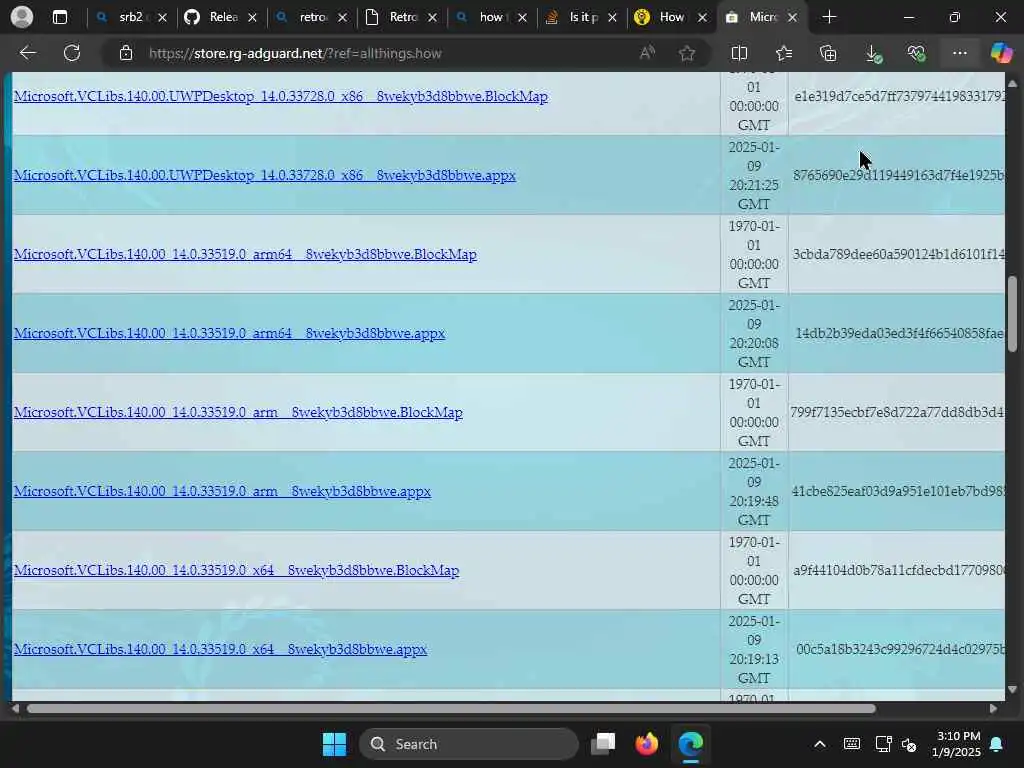Click the scroll right arrow
Image resolution: width=1024 pixels, height=768 pixels.
tap(993, 709)
